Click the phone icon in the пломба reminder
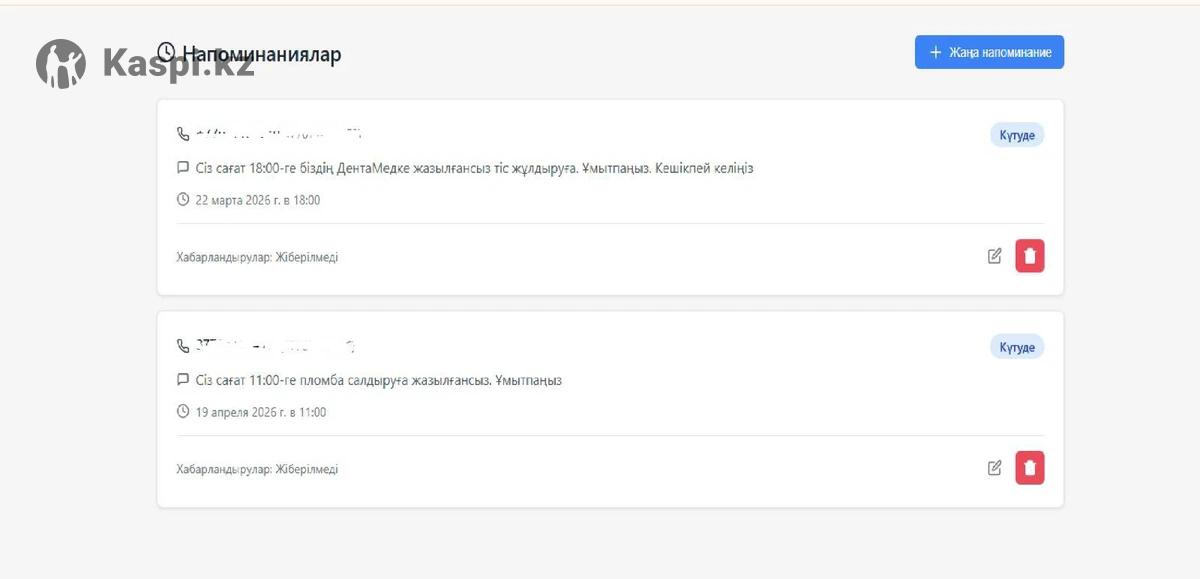1200x579 pixels. tap(183, 346)
